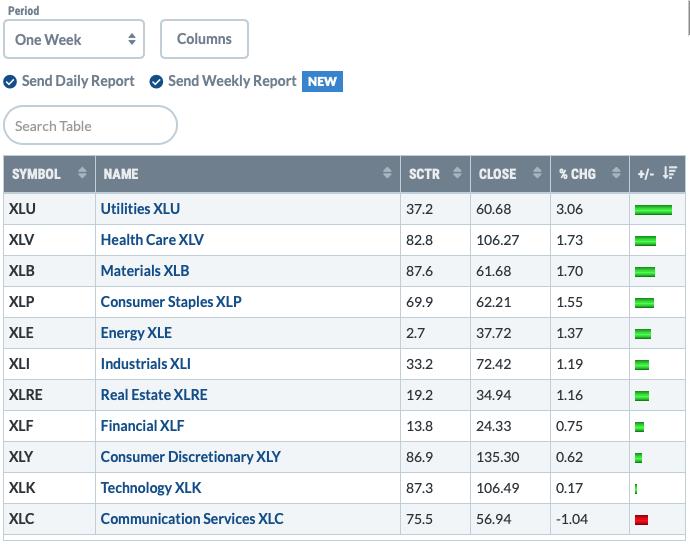Click the Period dropdown up-down arrows
The width and height of the screenshot is (690, 545).
[132, 39]
